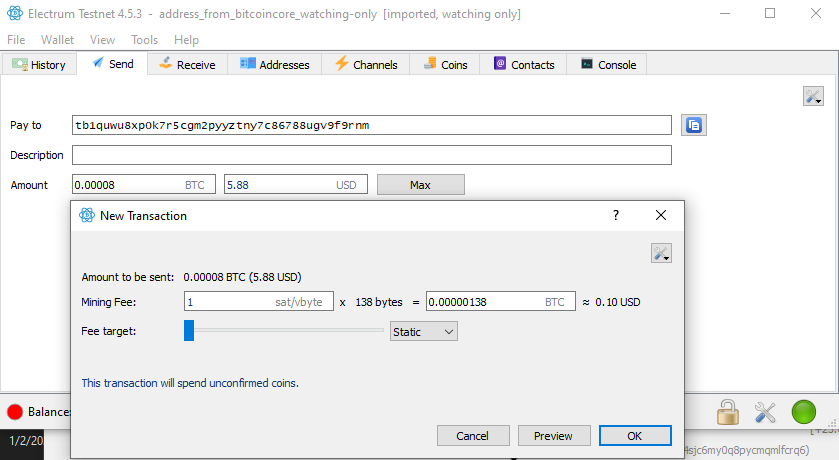Switch to the History tab
Screen dimensions: 839x460
pyautogui.click(x=39, y=64)
